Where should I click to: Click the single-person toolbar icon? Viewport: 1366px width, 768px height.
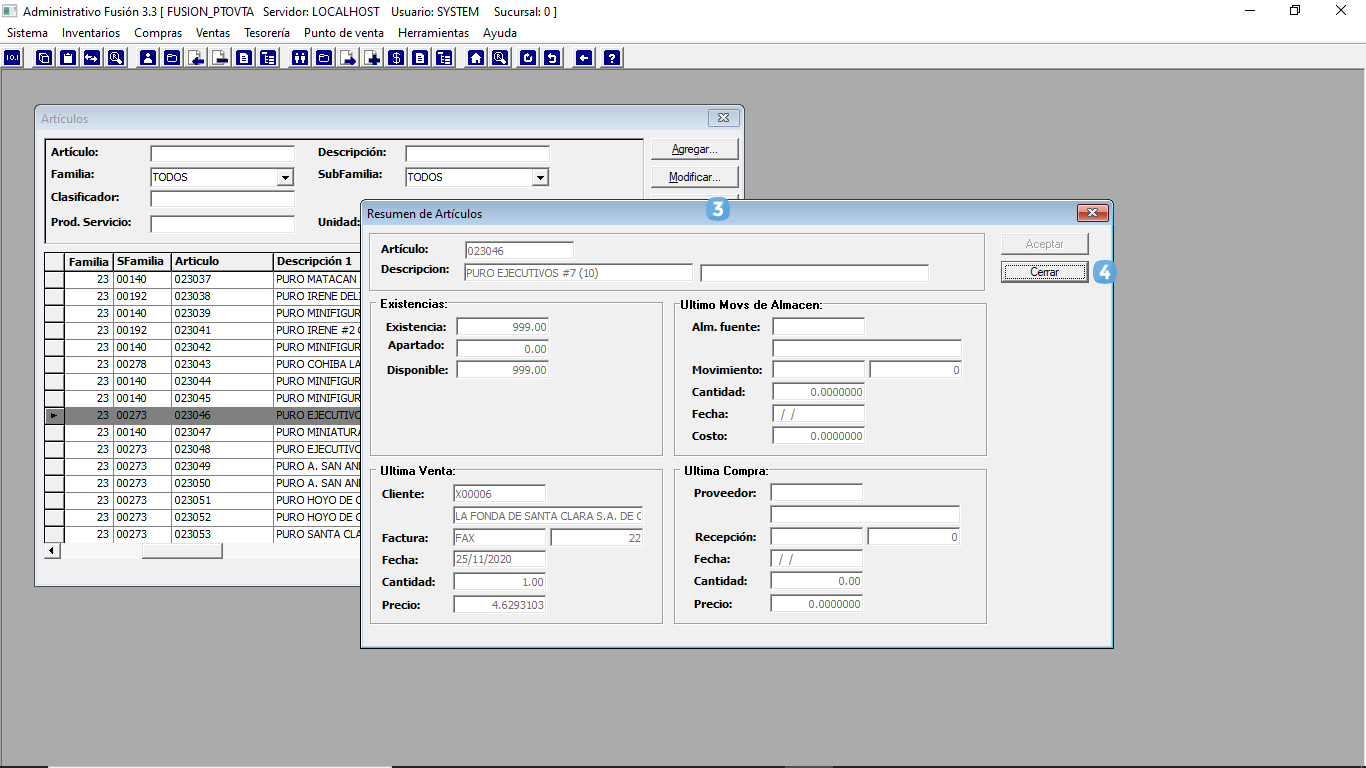pos(148,58)
